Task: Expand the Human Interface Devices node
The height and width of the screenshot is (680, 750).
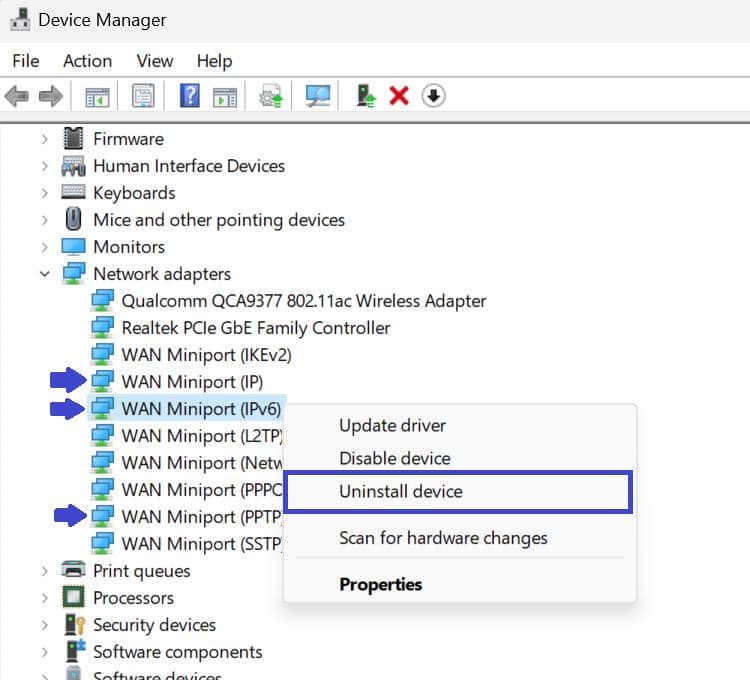Action: (x=45, y=166)
